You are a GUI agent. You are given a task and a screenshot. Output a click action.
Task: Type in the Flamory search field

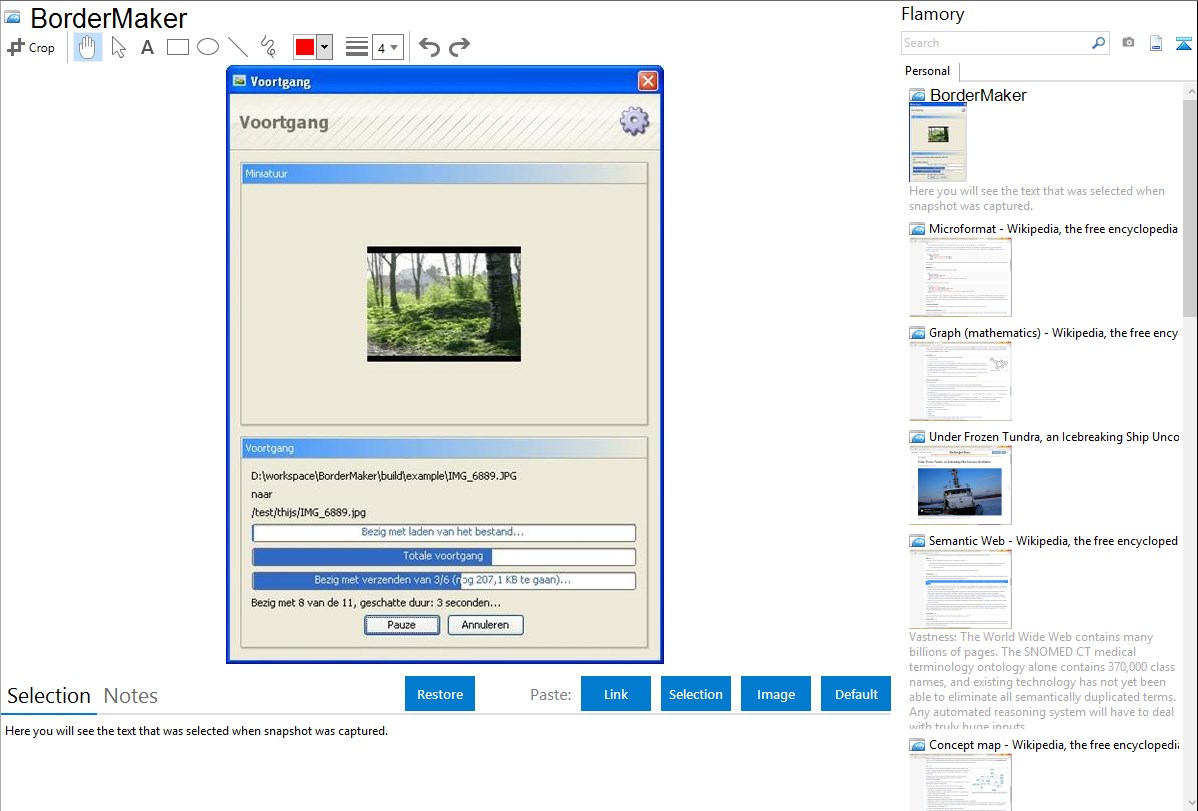pos(995,43)
